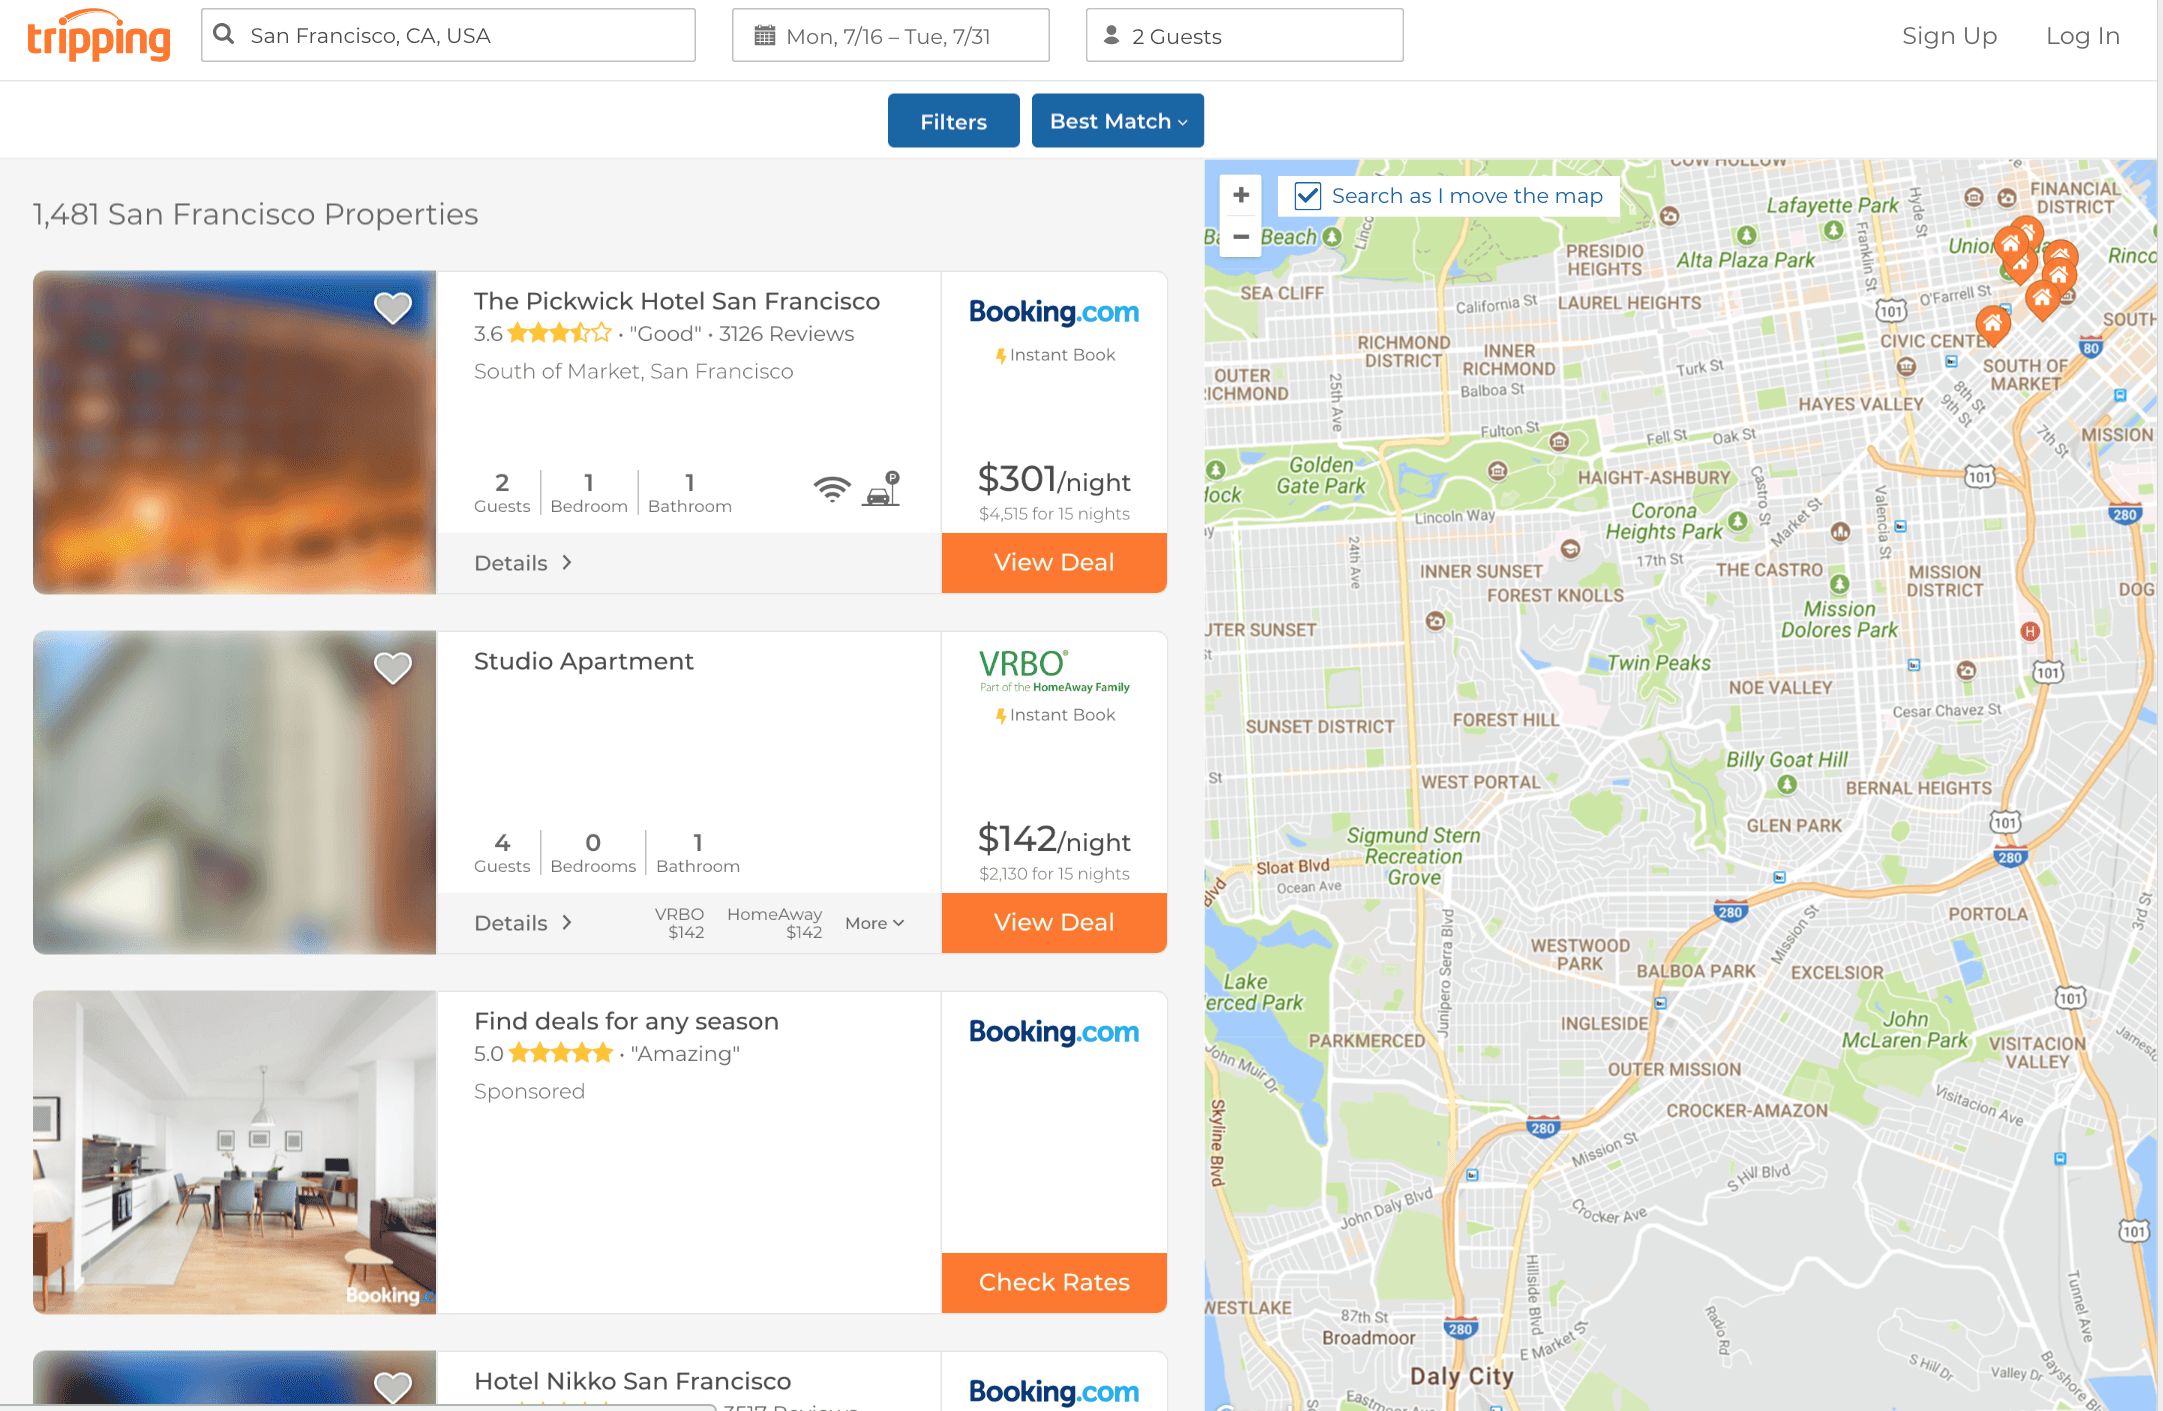Click the Wi-Fi amenity icon on Pickwick Hotel

point(832,489)
